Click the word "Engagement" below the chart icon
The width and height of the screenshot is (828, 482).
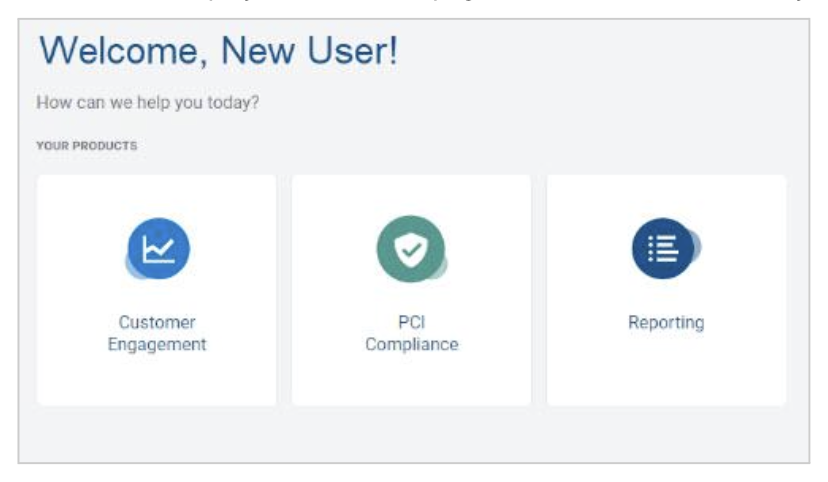click(x=157, y=345)
